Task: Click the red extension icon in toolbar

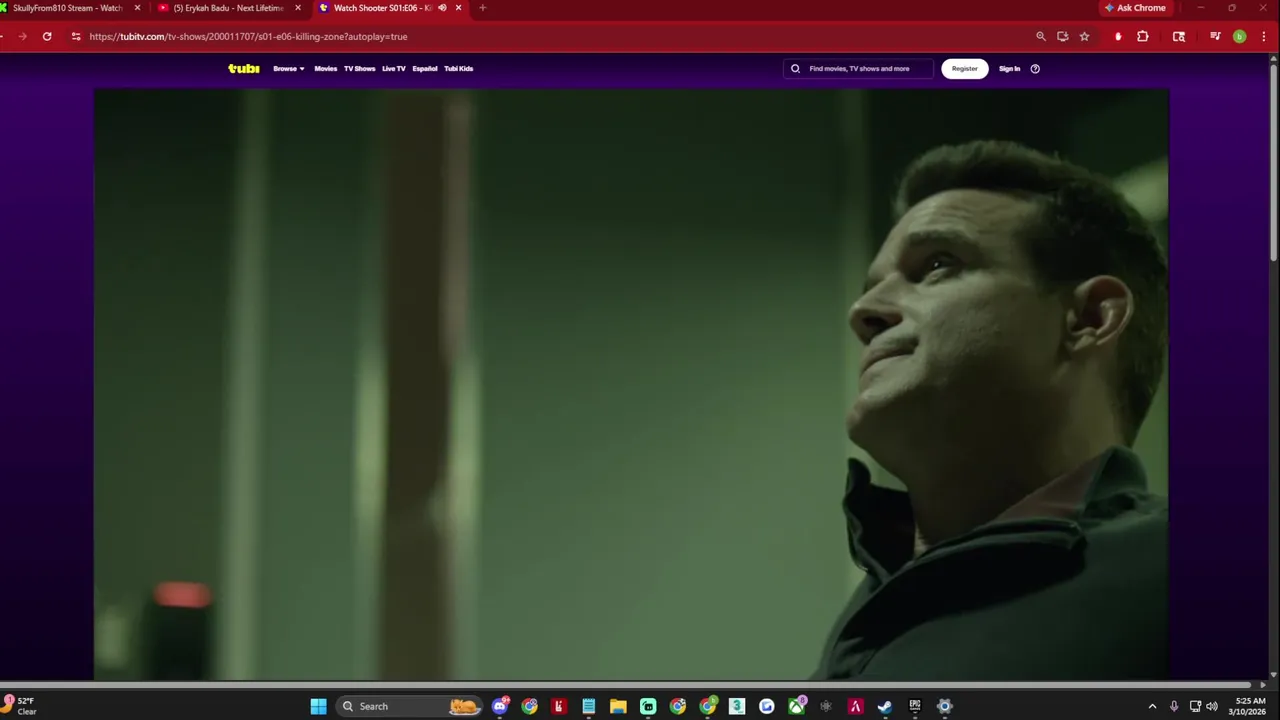Action: (1118, 36)
